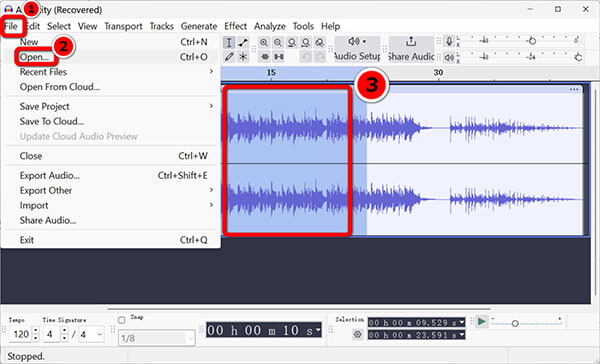Select the Draw pencil tool
Image resolution: width=600 pixels, height=364 pixels.
(x=229, y=57)
